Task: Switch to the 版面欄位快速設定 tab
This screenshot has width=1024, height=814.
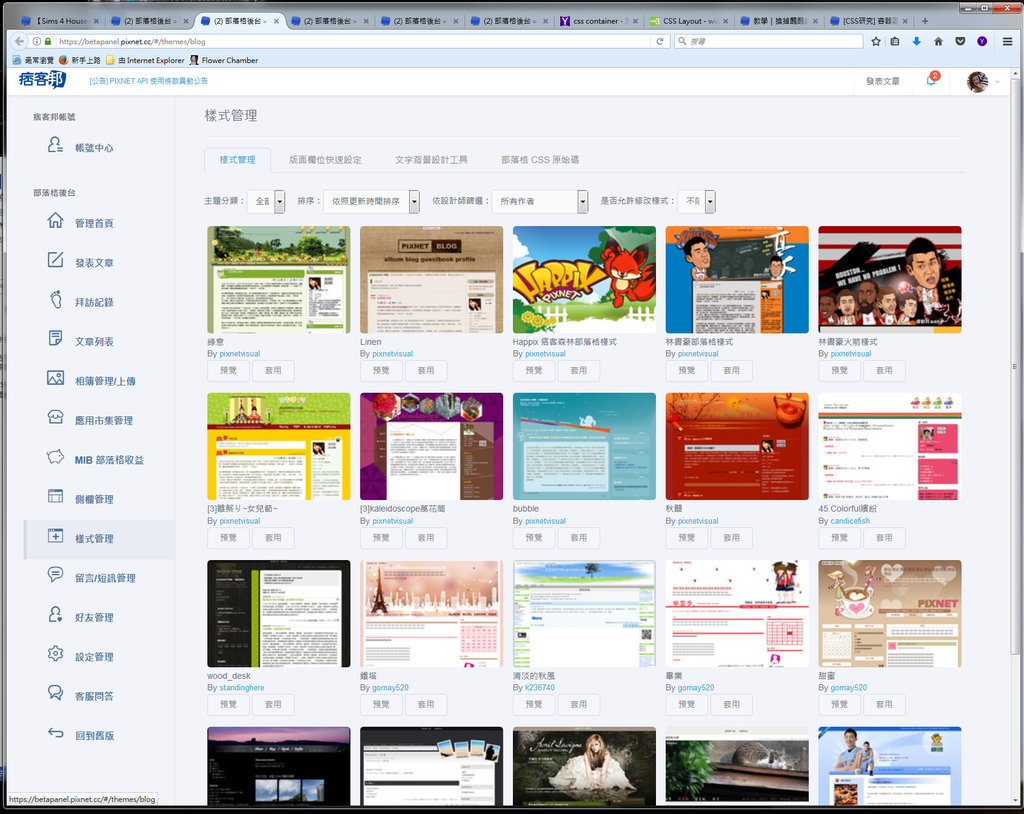Action: 325,160
